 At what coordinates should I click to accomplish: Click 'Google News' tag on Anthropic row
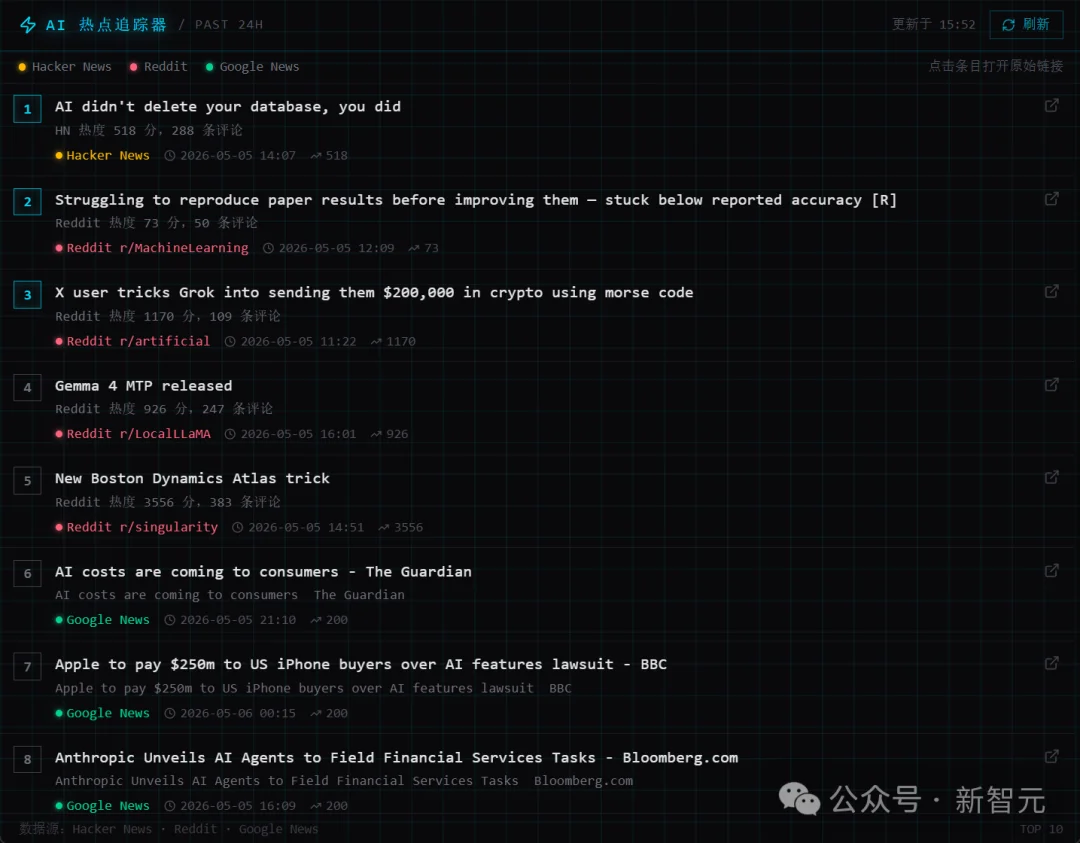coord(103,806)
